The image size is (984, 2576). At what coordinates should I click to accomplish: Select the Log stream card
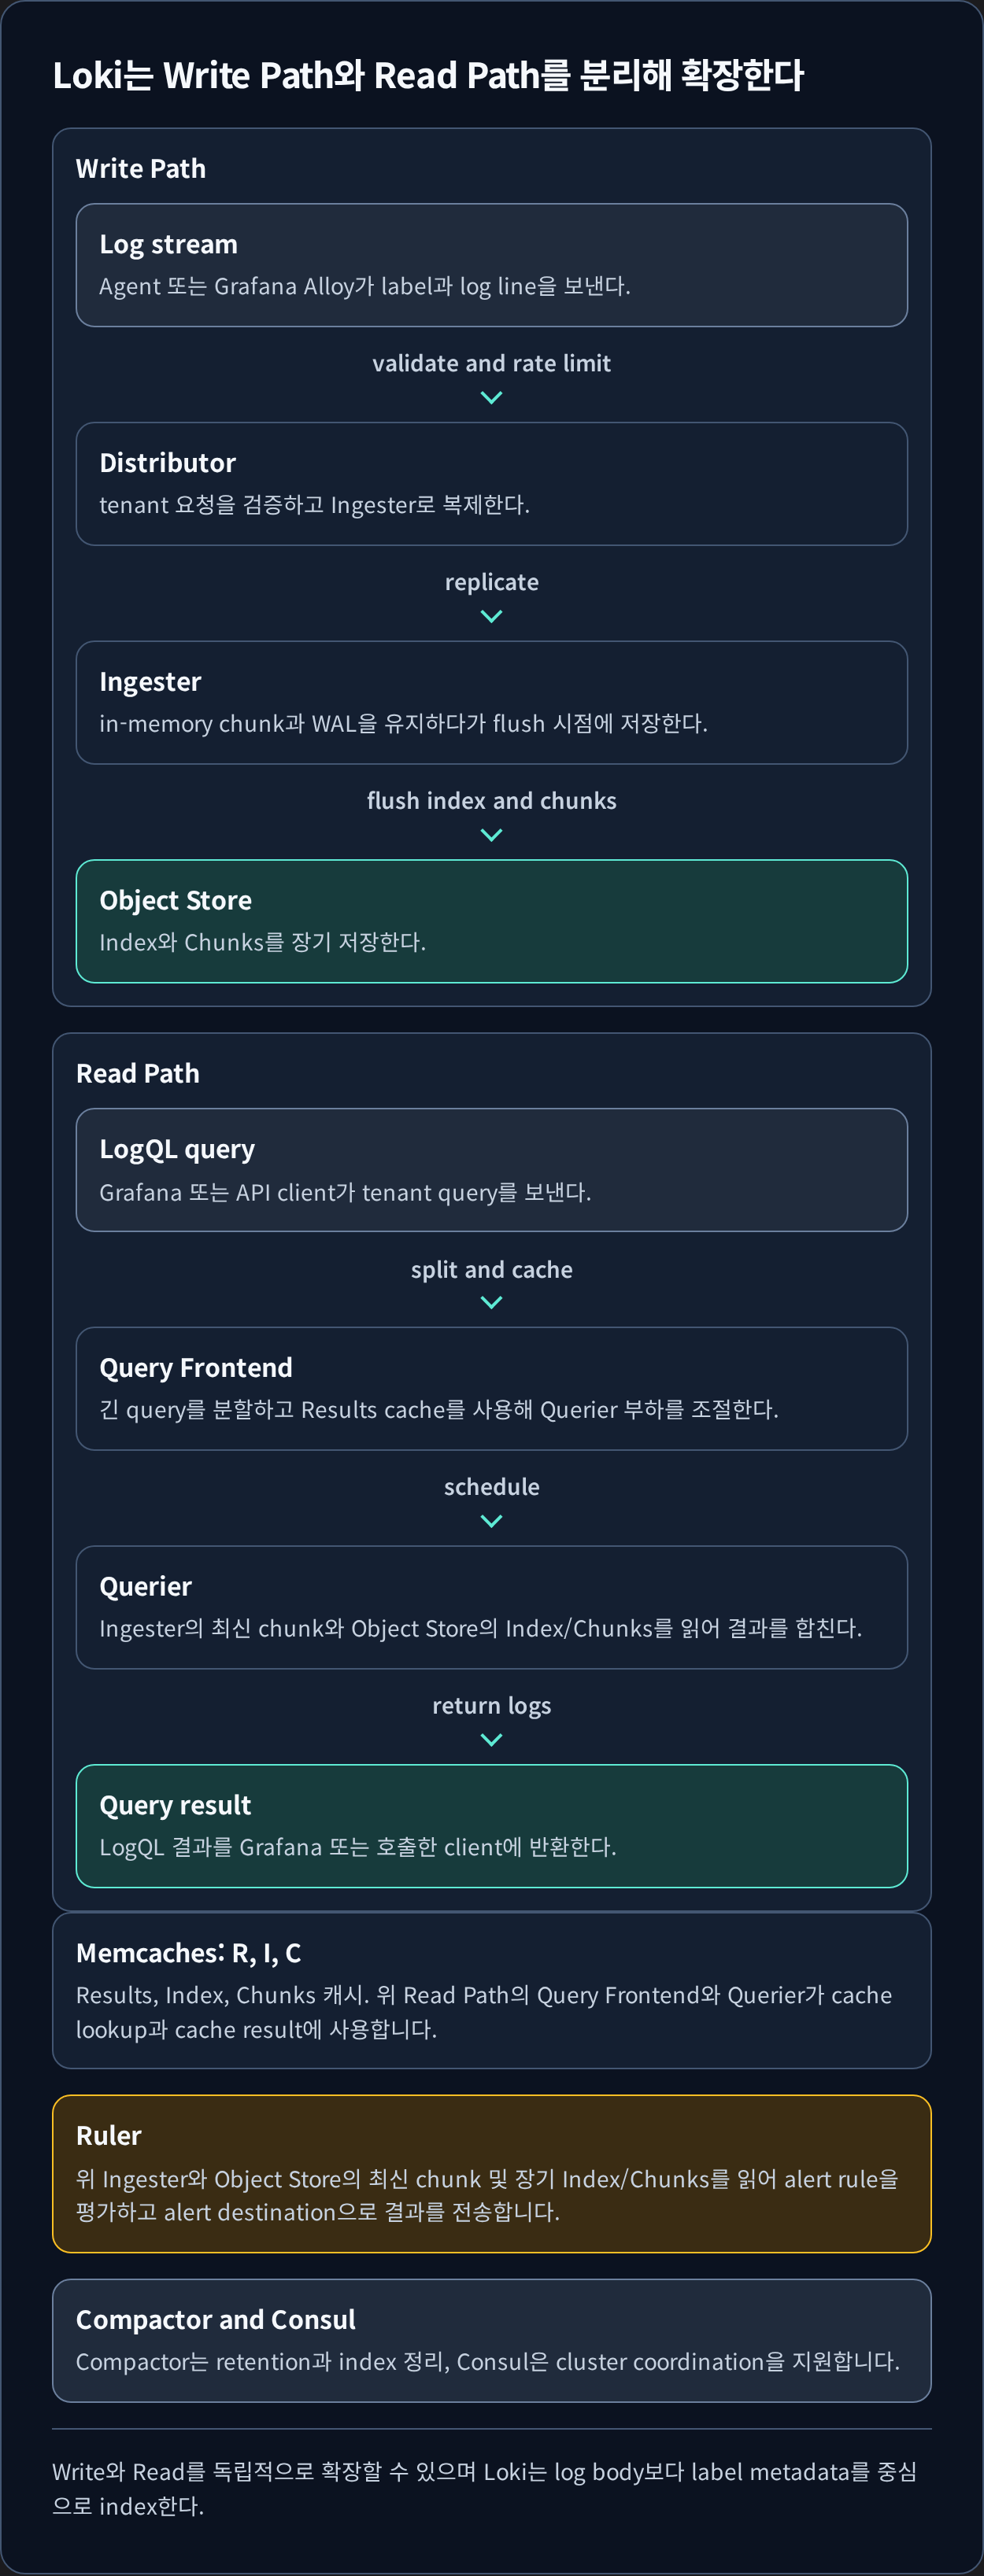[x=492, y=265]
